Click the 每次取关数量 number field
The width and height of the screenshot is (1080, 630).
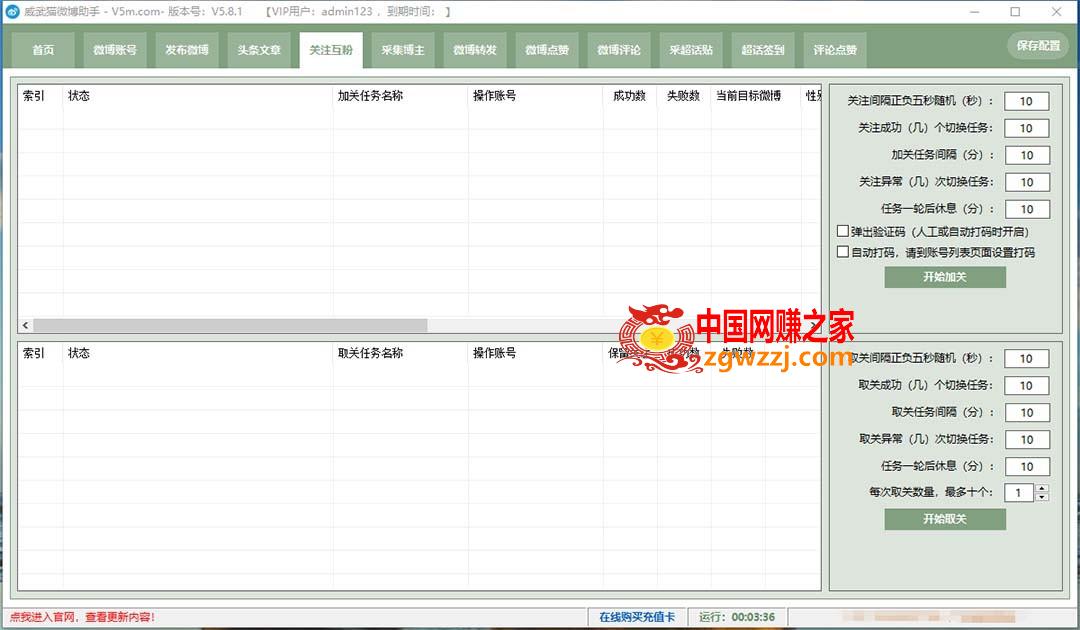[1019, 492]
